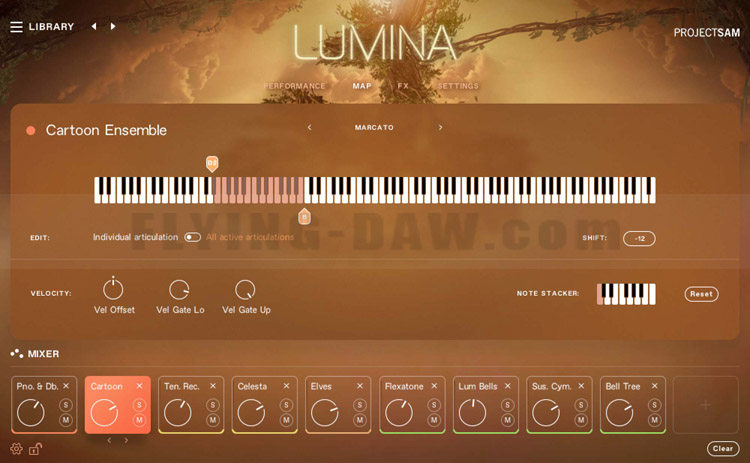Screen dimensions: 750x463
Task: Click the B range marker below keyboard
Action: [x=304, y=216]
